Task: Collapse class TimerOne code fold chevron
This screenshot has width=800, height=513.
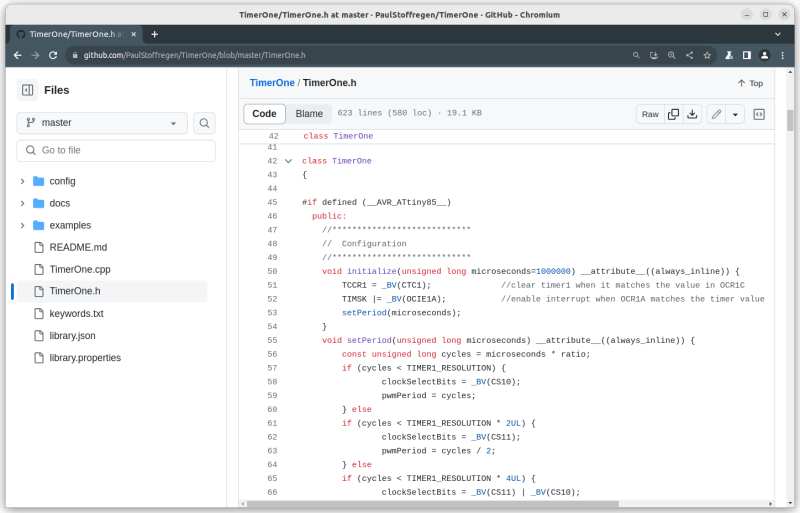Action: pyautogui.click(x=288, y=161)
